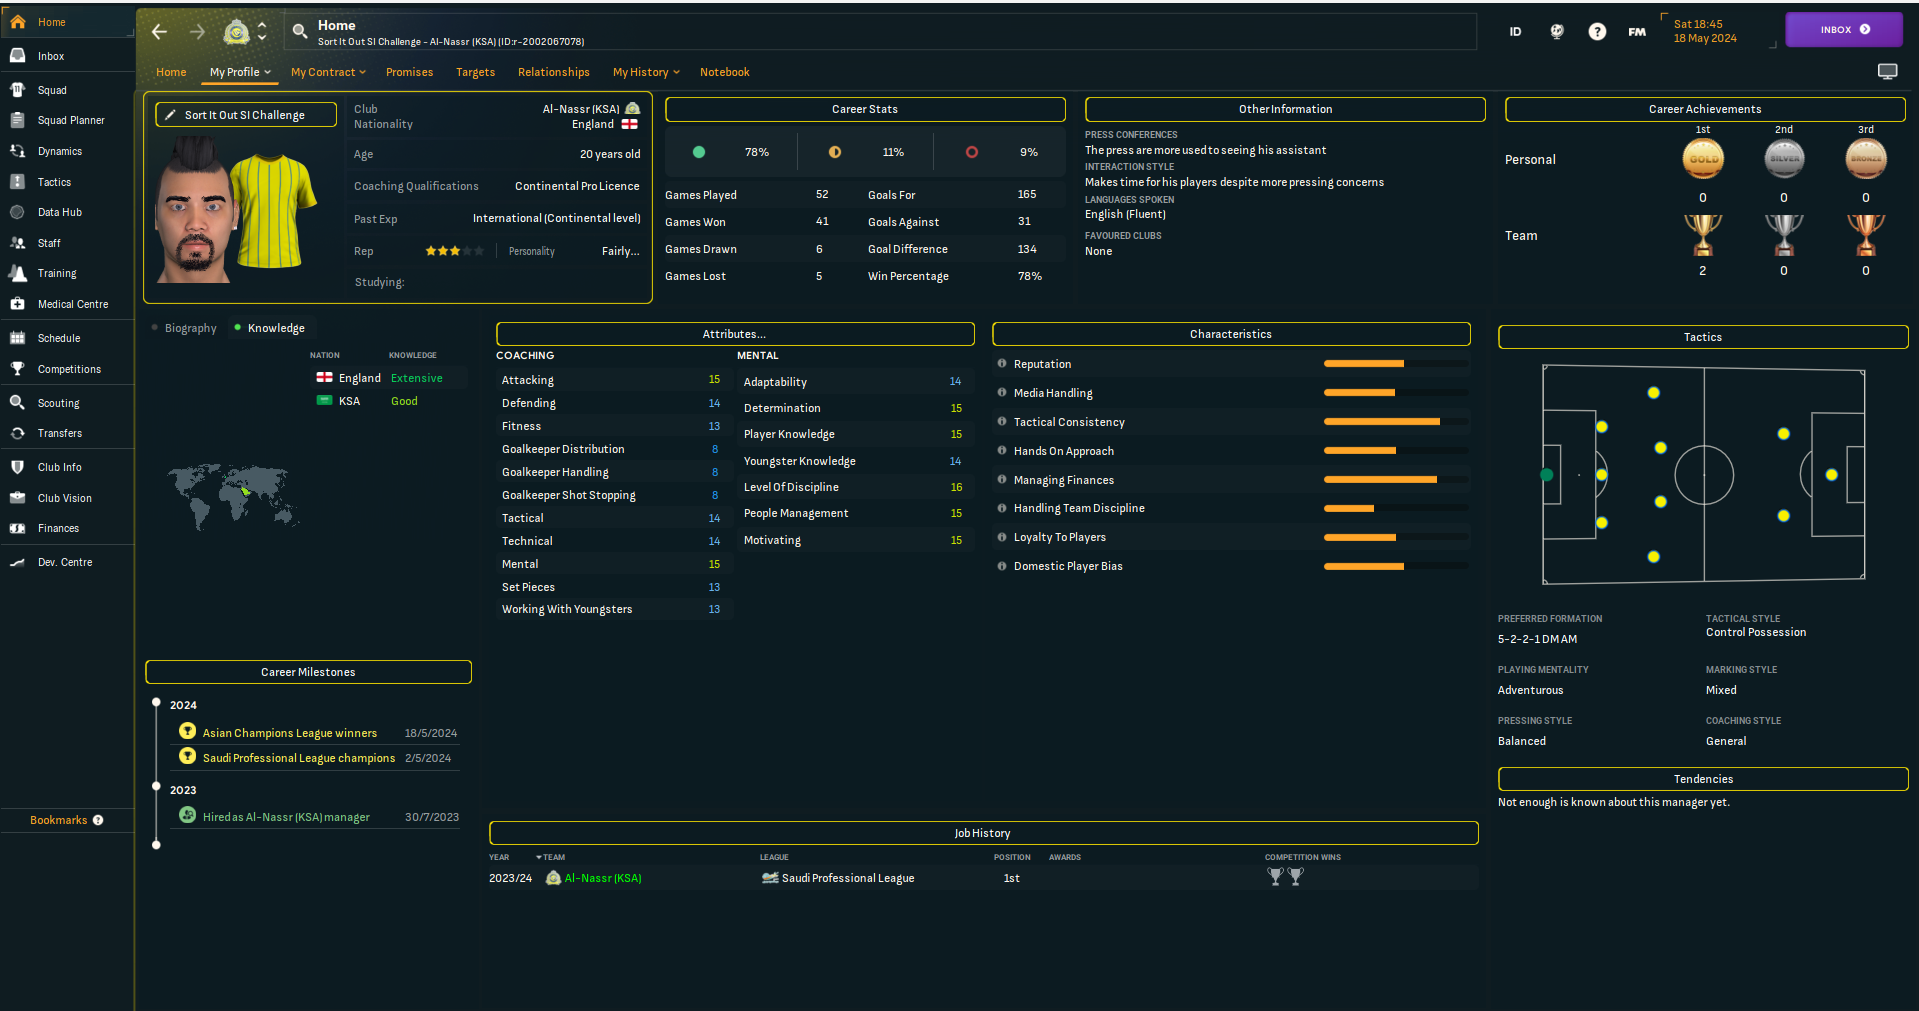Open Saudi Professional League link
1919x1011 pixels.
click(x=848, y=878)
